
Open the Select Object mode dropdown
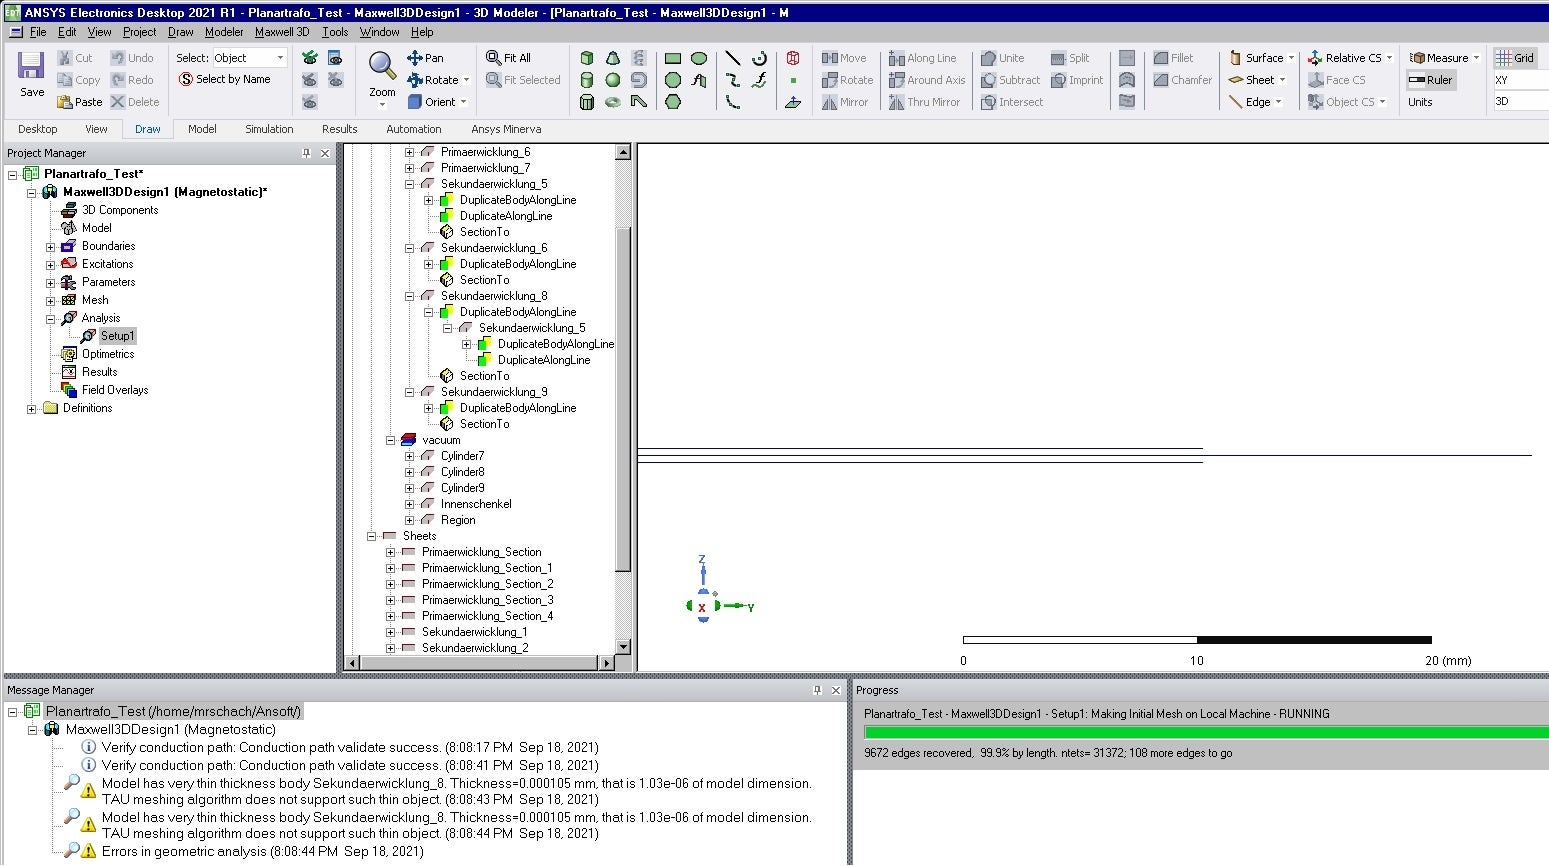point(280,58)
